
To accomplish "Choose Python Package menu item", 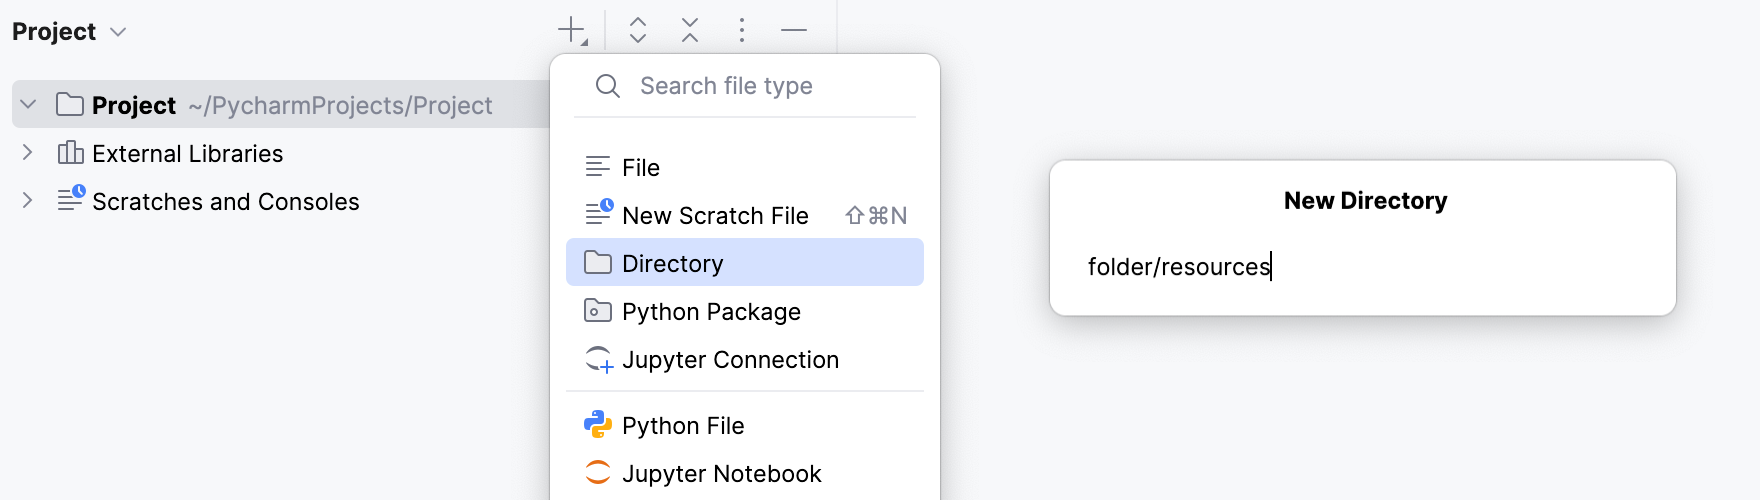I will [x=711, y=311].
